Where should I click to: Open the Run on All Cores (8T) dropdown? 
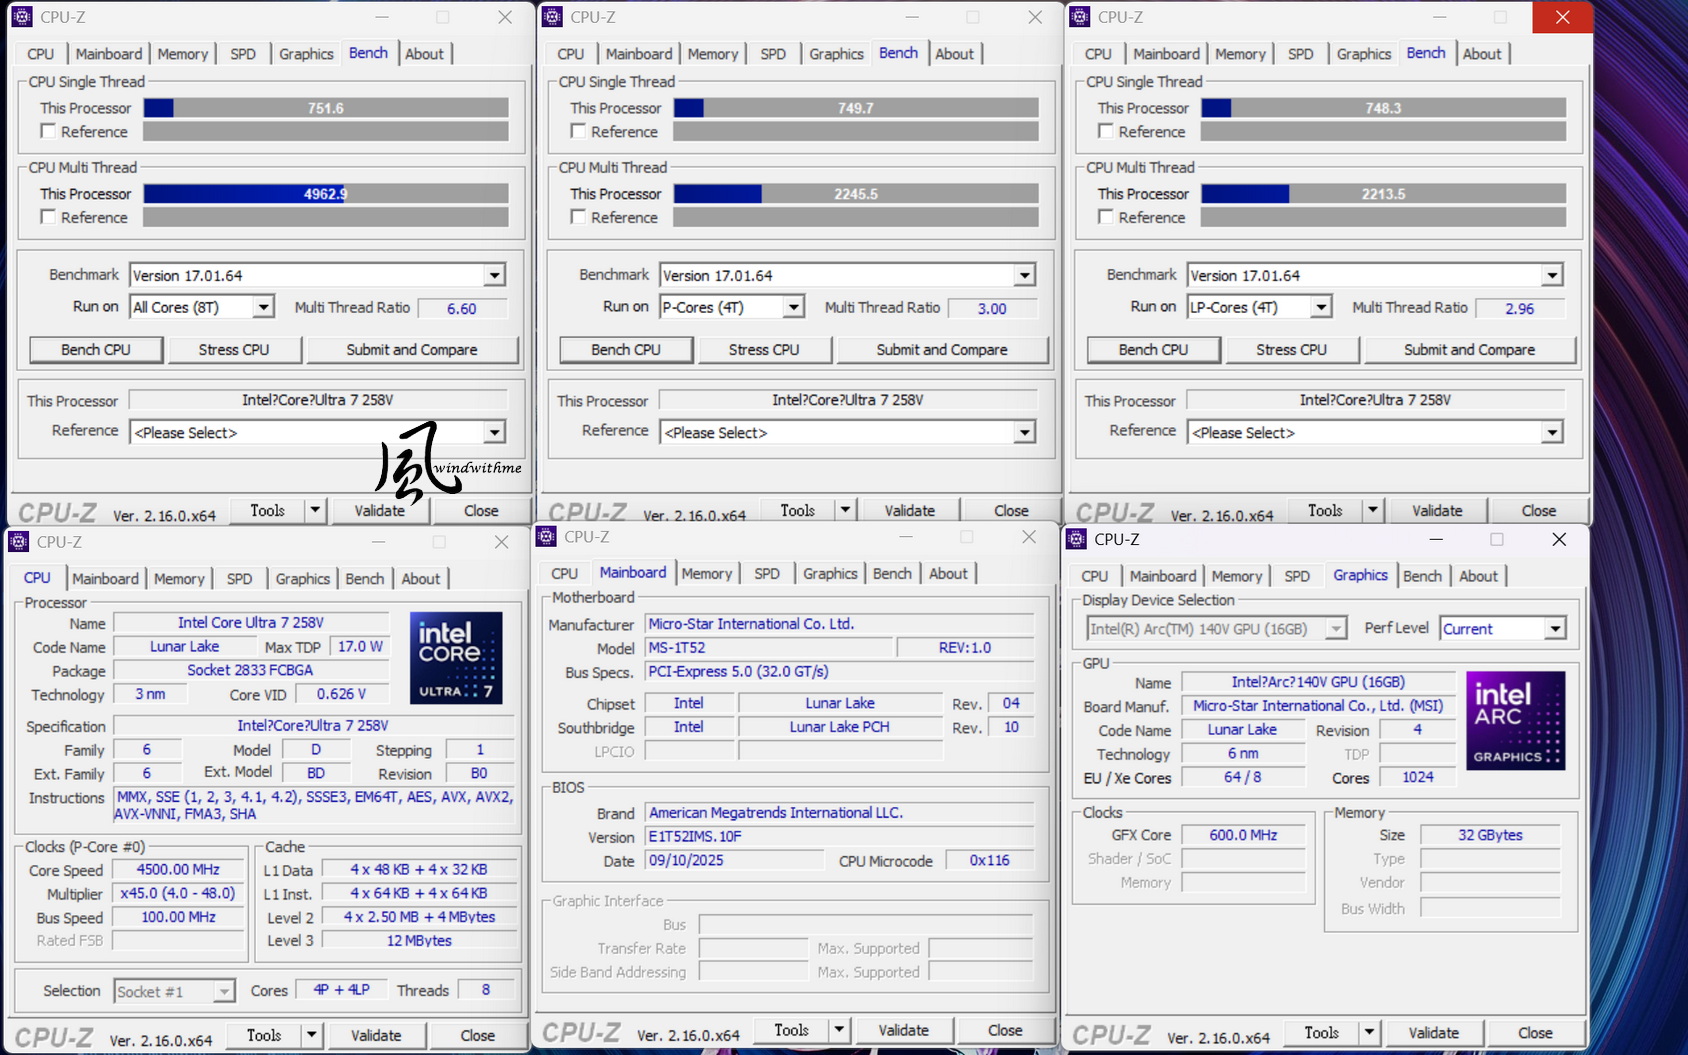pos(263,307)
